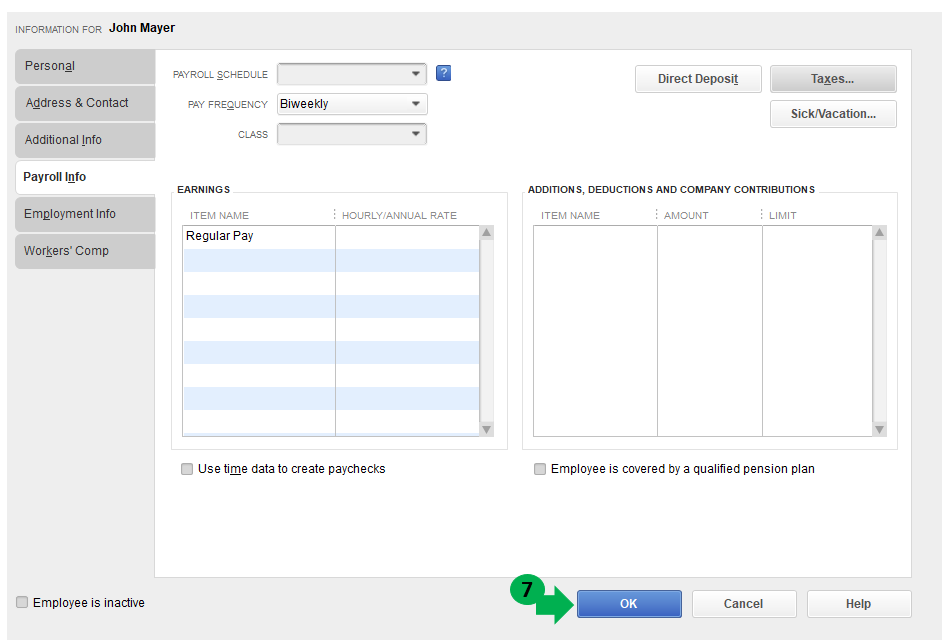Open the Personal tab
Viewport: 950px width, 640px height.
(x=85, y=66)
